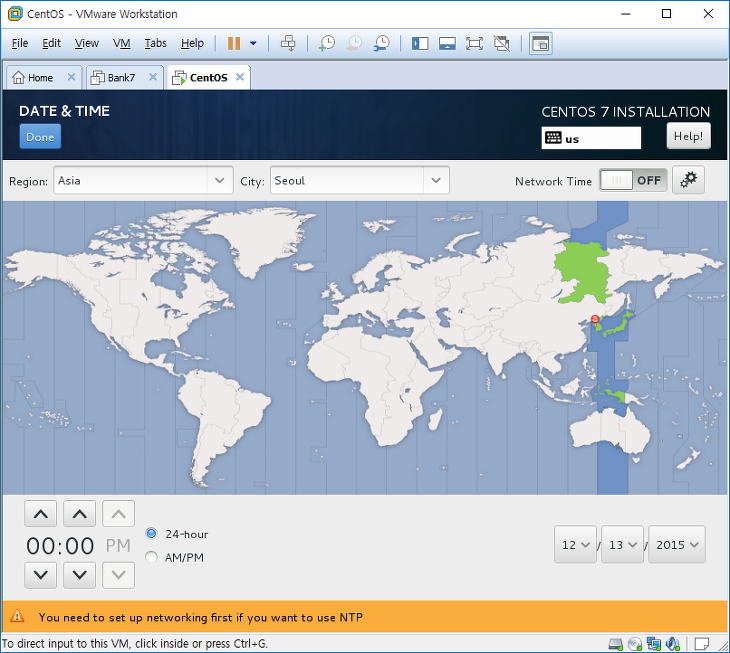Switch to Unity mode icon

point(502,44)
